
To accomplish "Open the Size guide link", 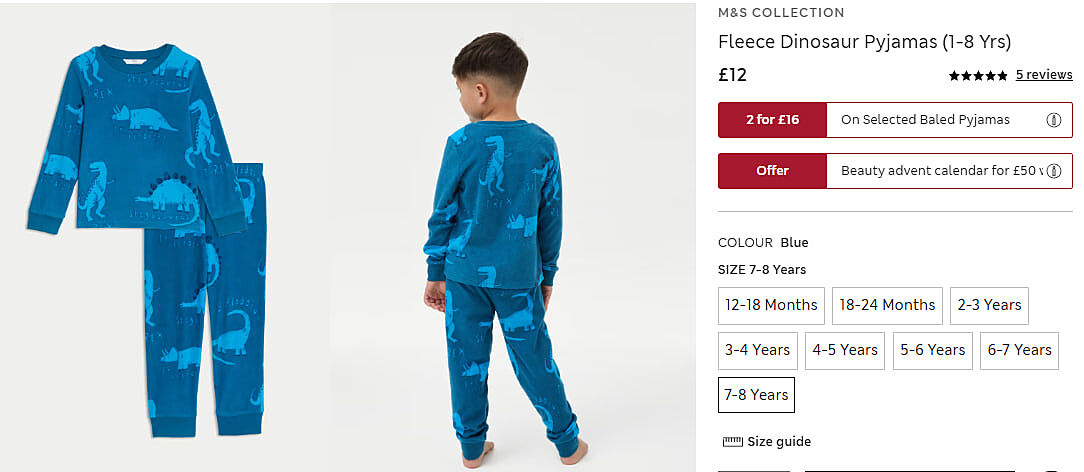I will pyautogui.click(x=779, y=442).
